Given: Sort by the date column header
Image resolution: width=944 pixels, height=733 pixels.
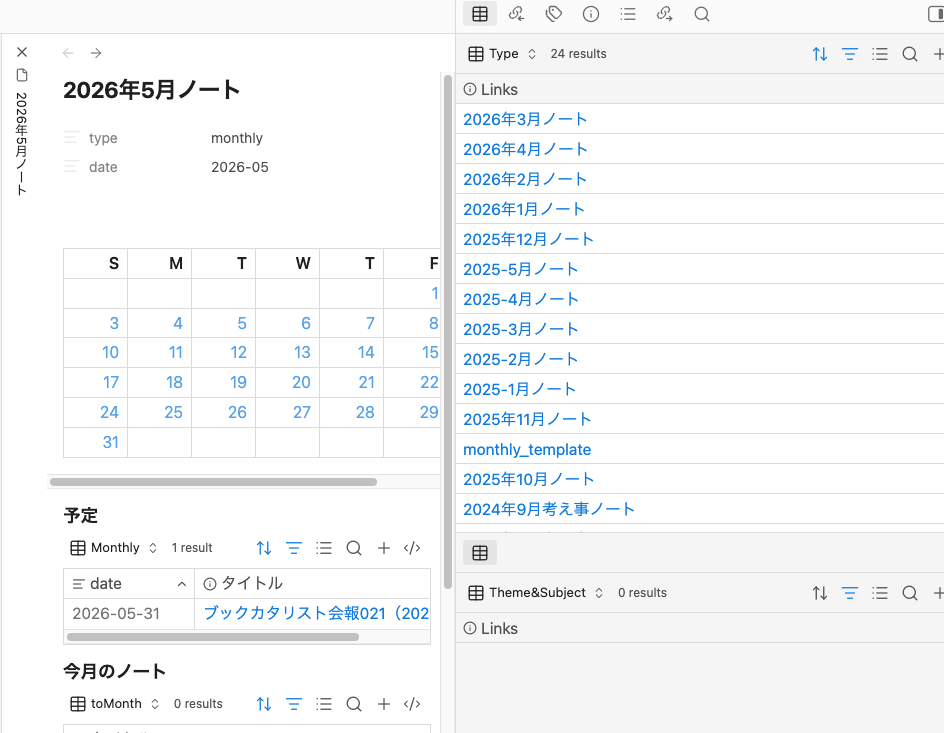Looking at the screenshot, I should pyautogui.click(x=129, y=584).
